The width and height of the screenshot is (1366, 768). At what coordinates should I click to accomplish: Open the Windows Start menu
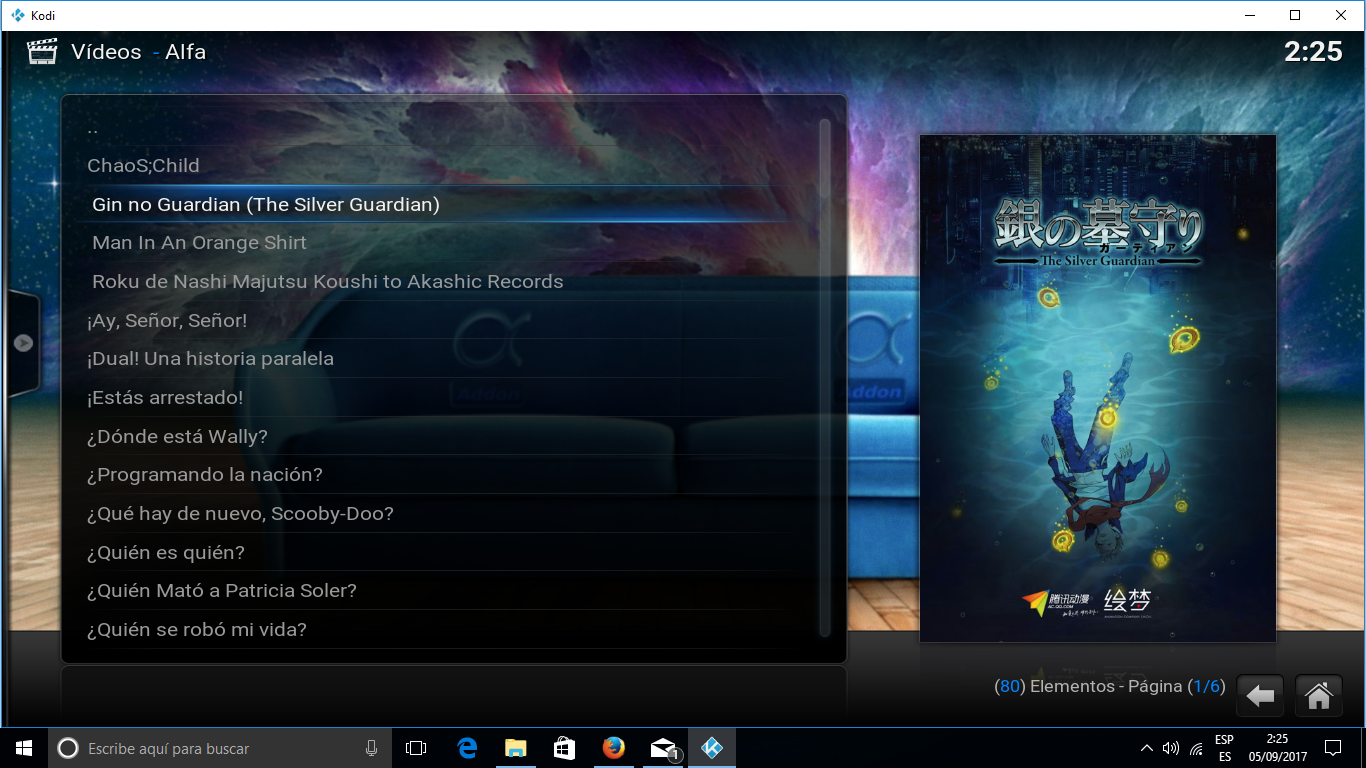(x=24, y=748)
